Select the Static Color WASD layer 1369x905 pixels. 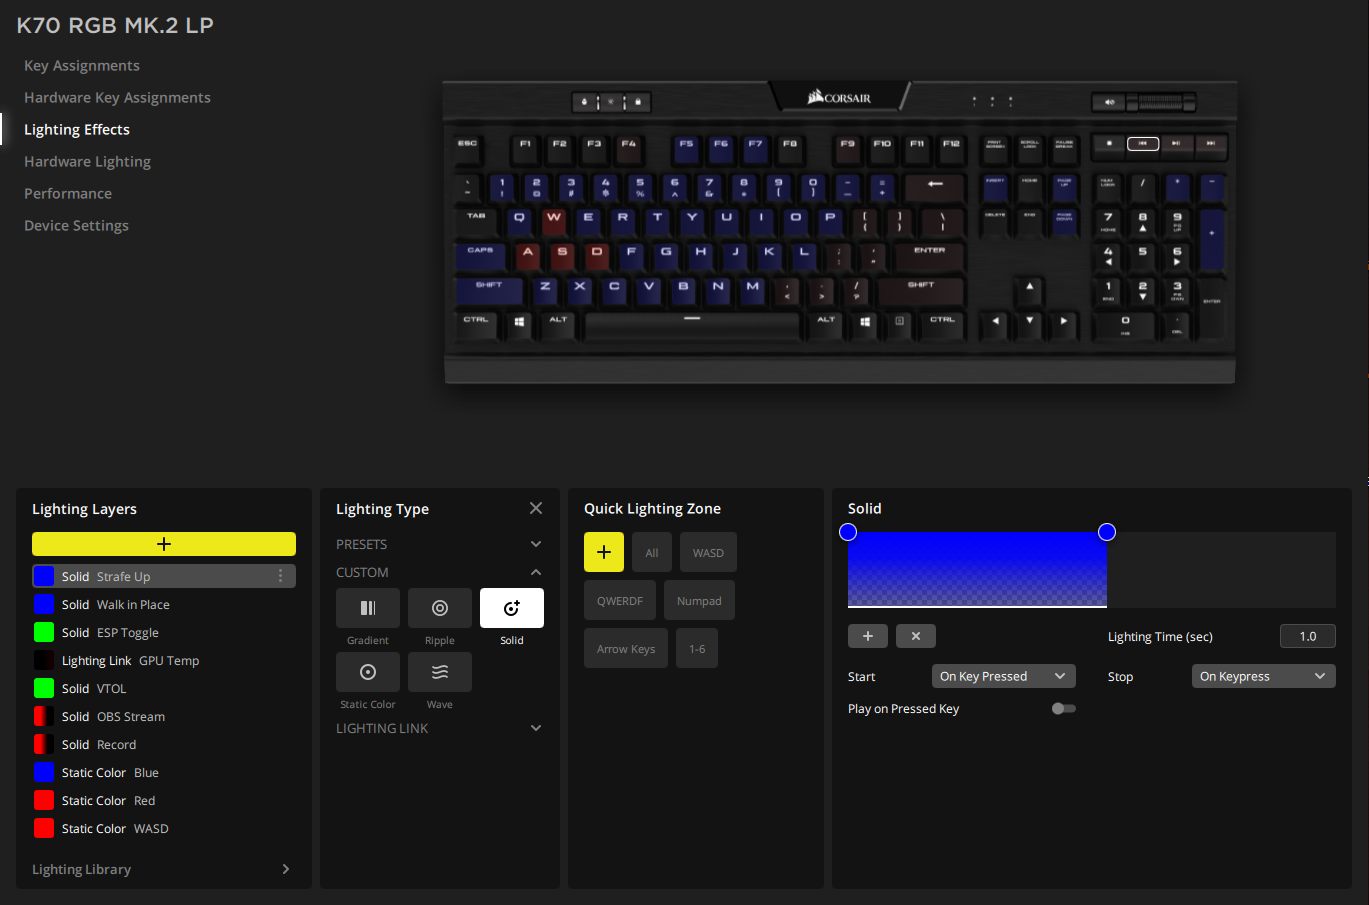(164, 828)
